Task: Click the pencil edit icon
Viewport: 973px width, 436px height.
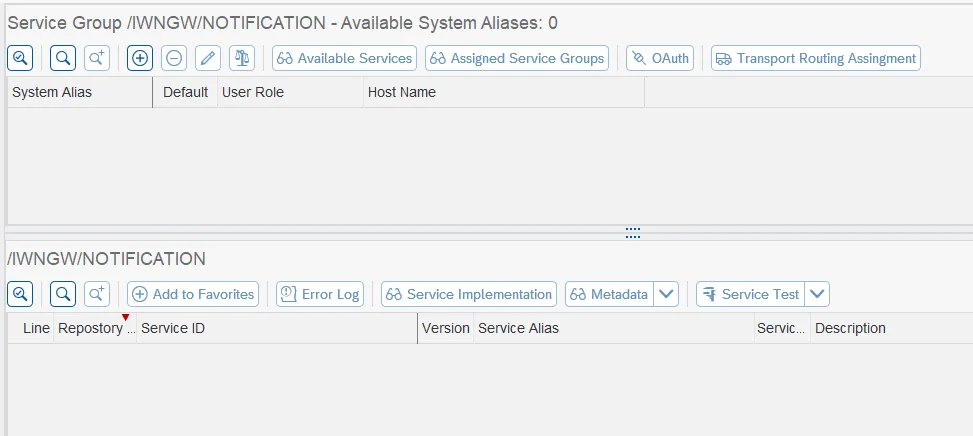Action: tap(208, 58)
